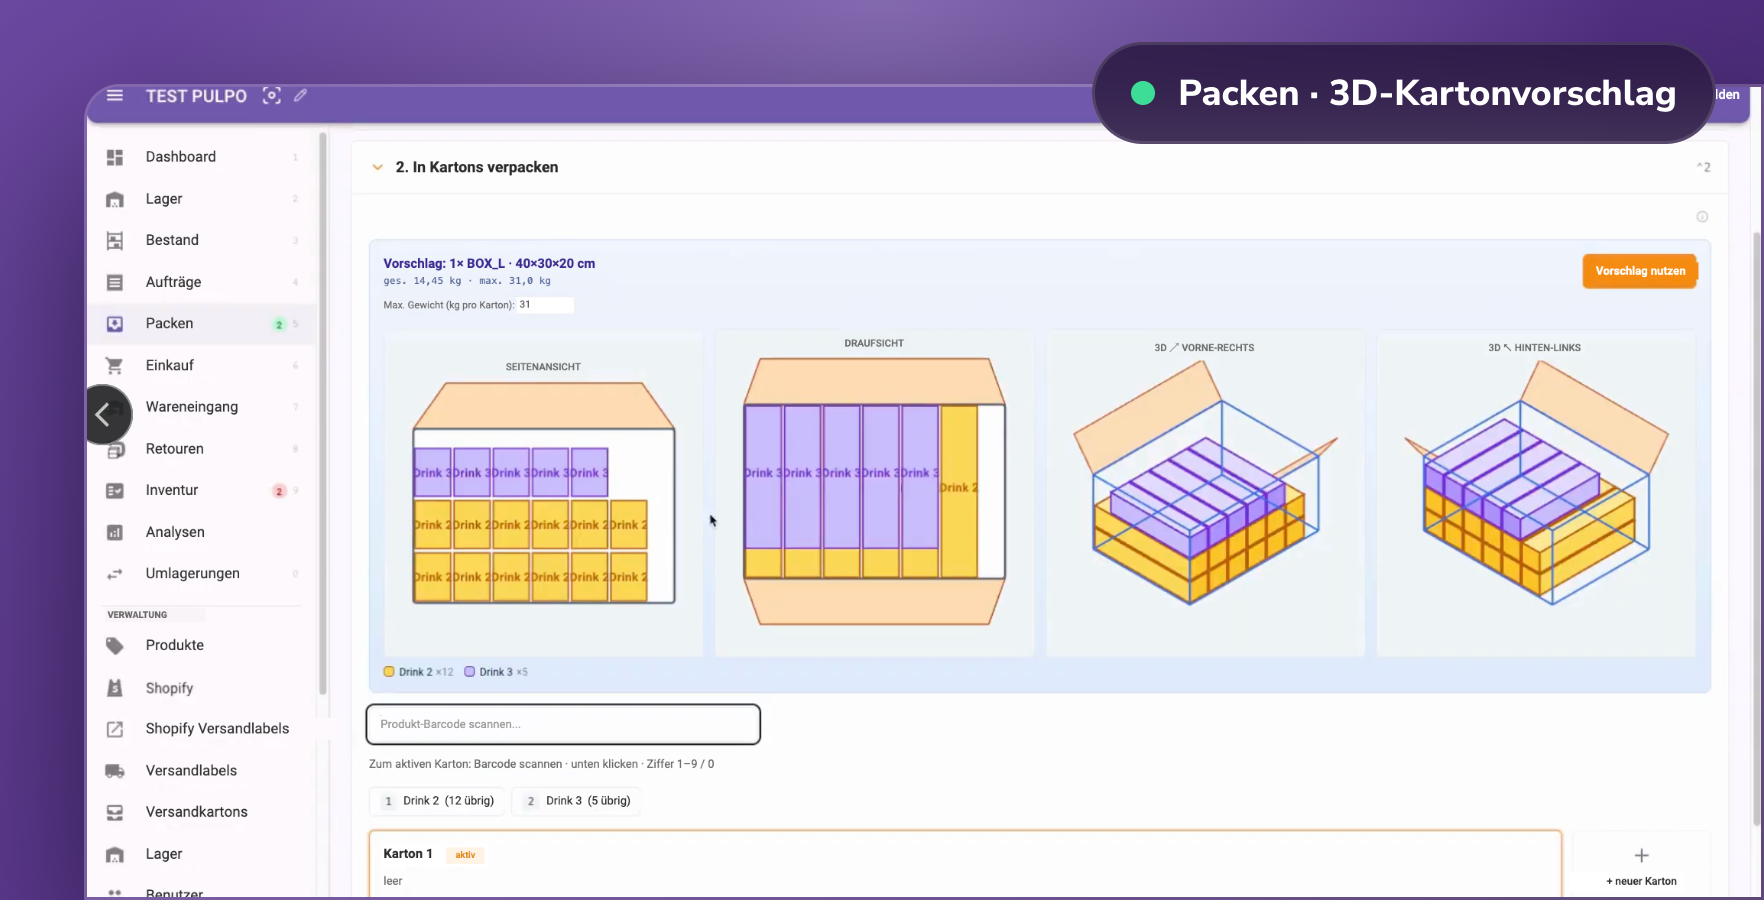Click the Drink 2 (12 übrig) chip
Viewport: 1764px width, 900px height.
coord(439,801)
